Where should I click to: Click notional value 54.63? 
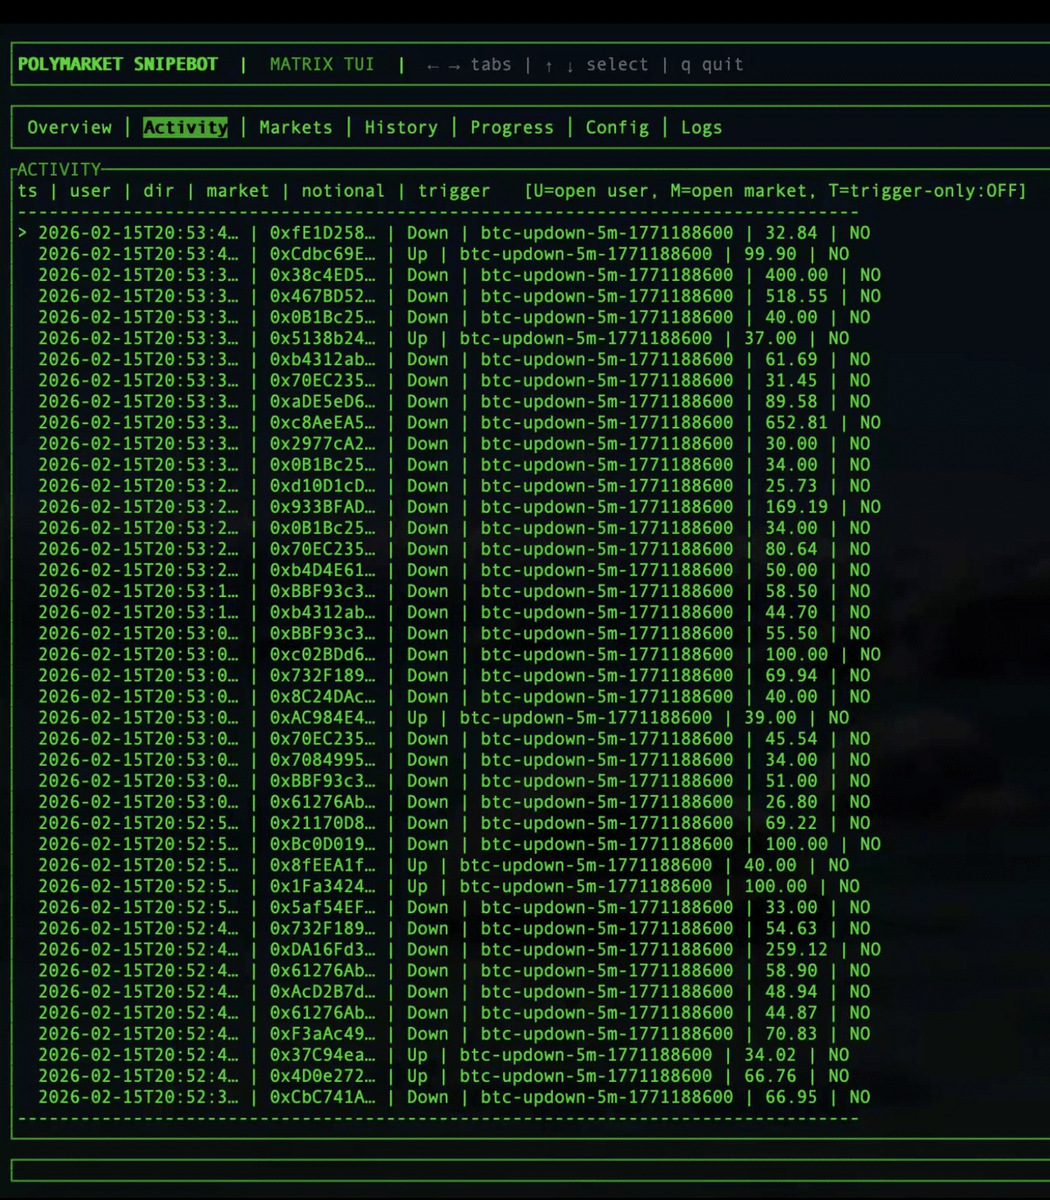click(x=791, y=928)
